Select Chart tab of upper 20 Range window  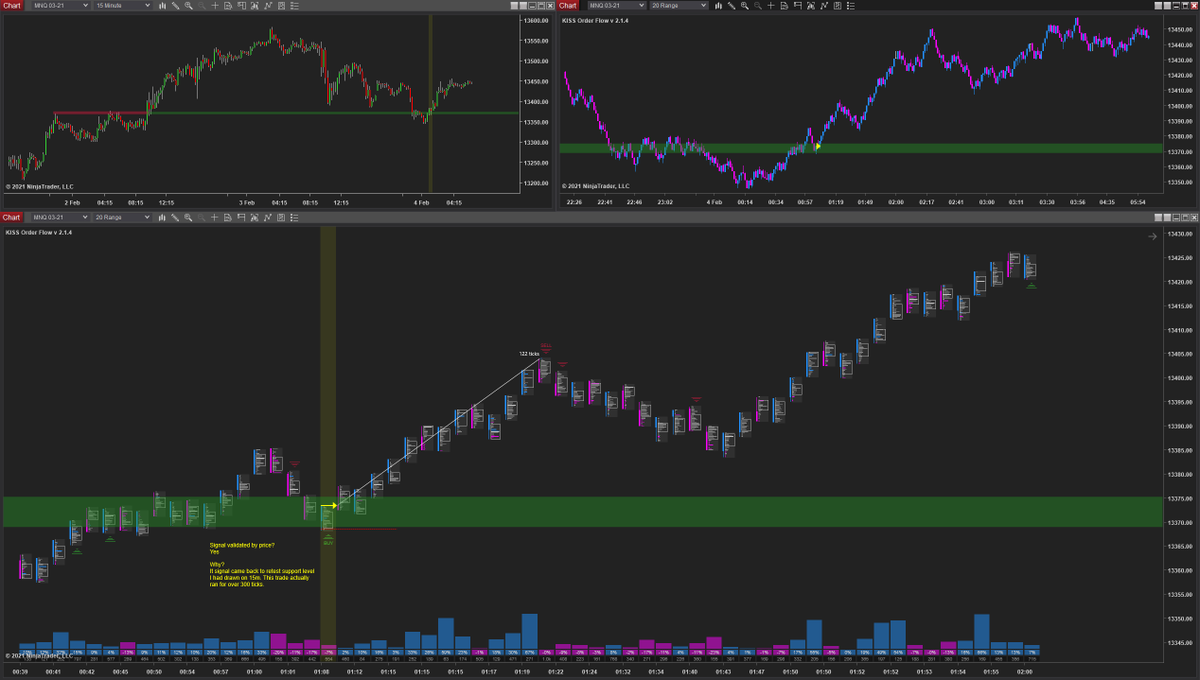click(x=567, y=5)
